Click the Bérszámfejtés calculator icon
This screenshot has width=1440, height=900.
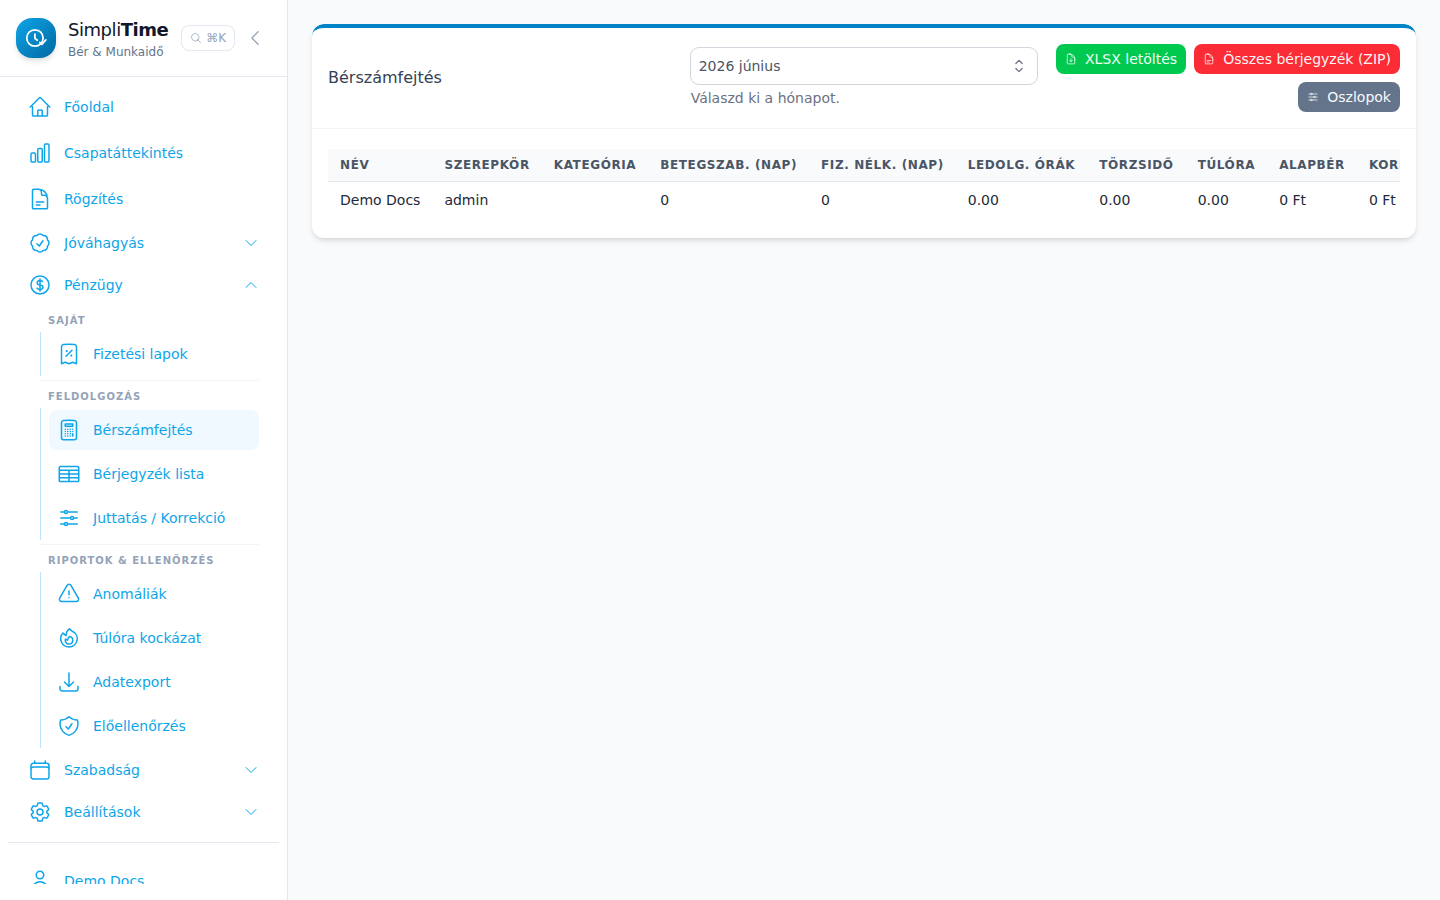69,430
